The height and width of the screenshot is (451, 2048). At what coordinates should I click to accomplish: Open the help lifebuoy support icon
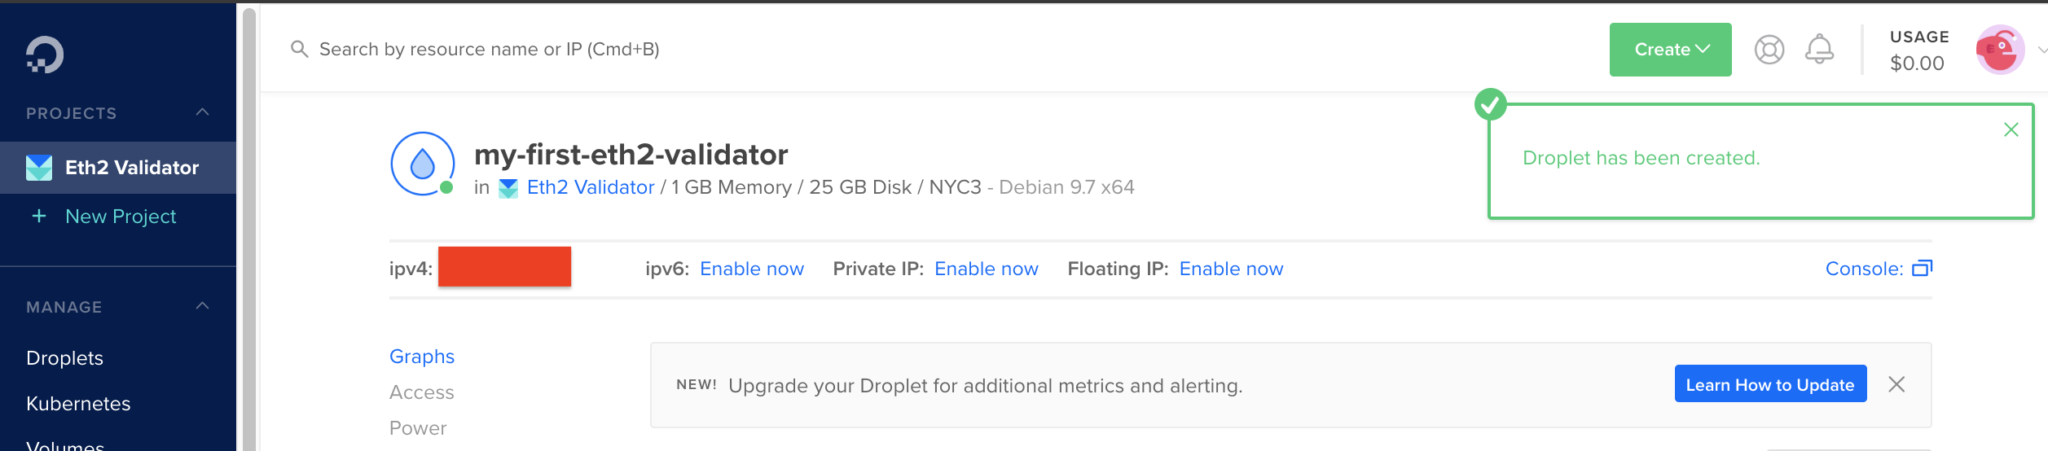click(x=1769, y=50)
